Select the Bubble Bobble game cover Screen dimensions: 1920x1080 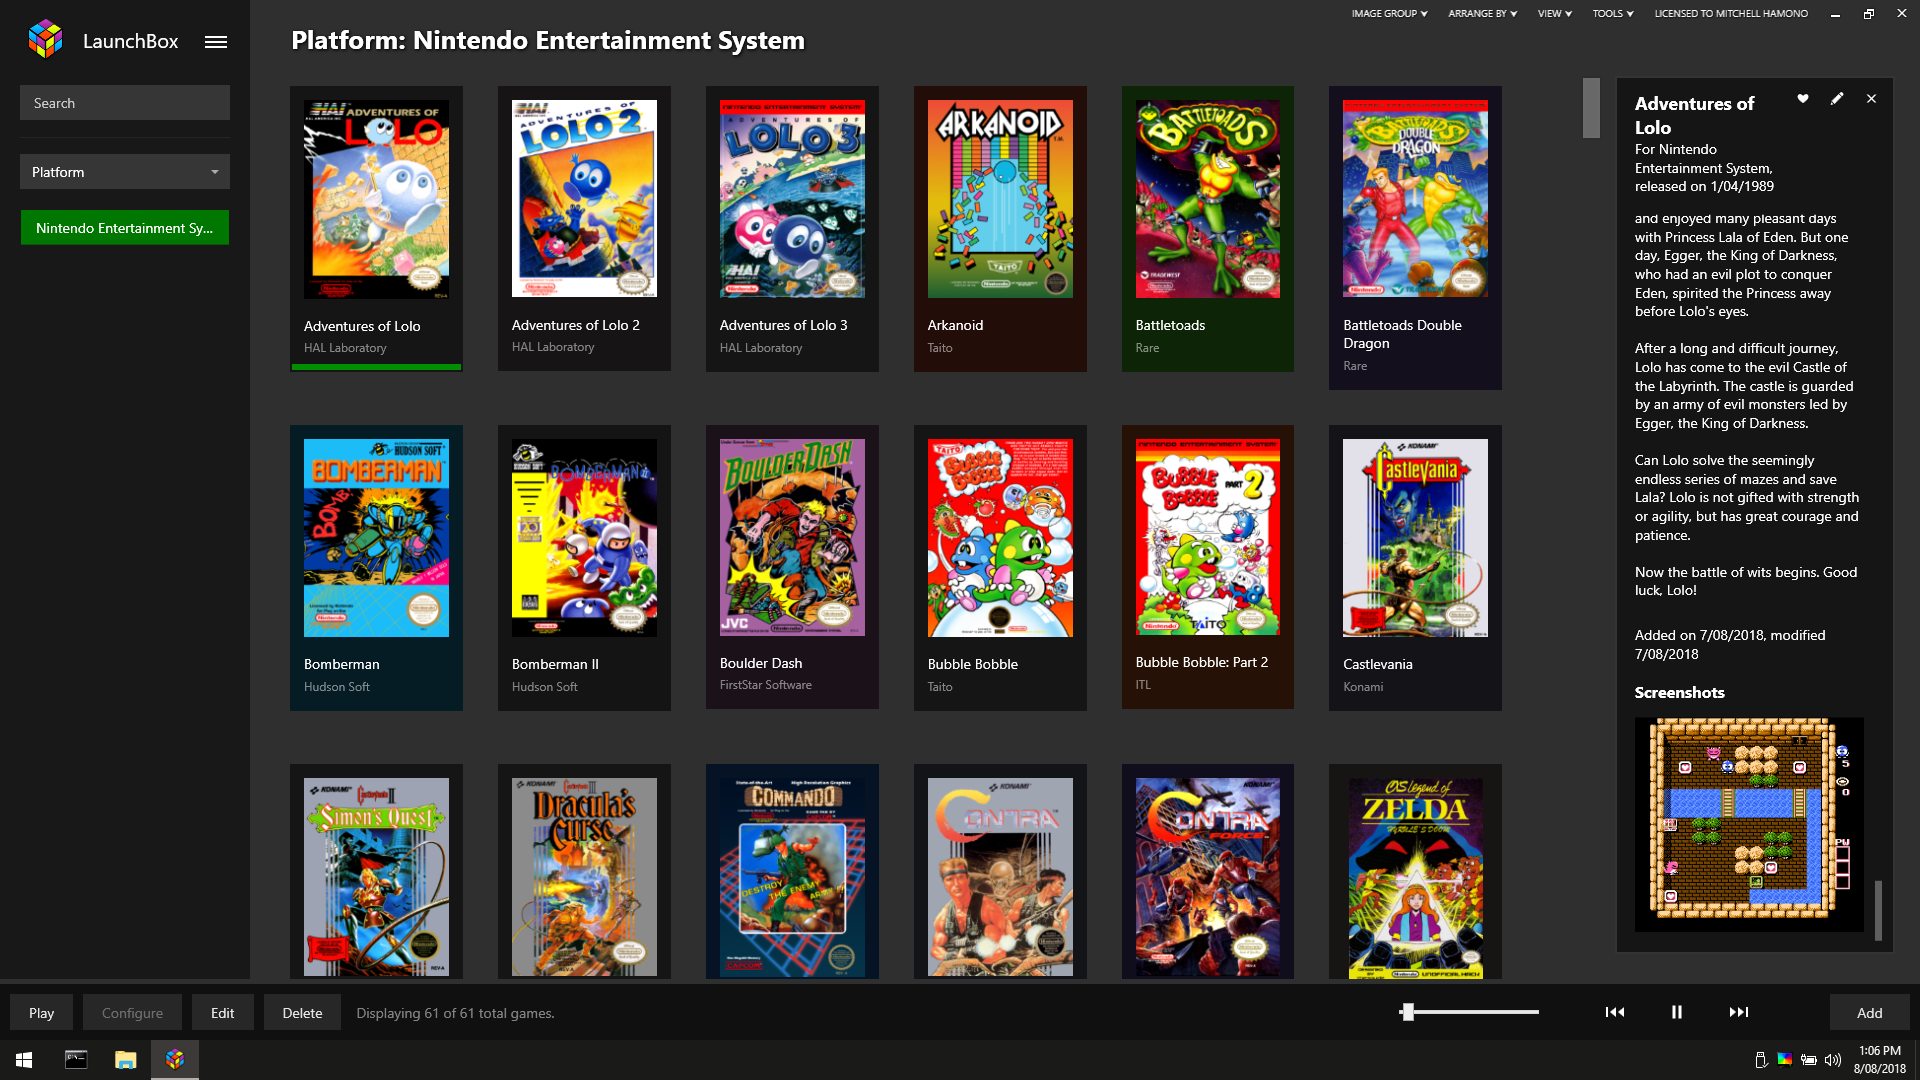point(1000,538)
